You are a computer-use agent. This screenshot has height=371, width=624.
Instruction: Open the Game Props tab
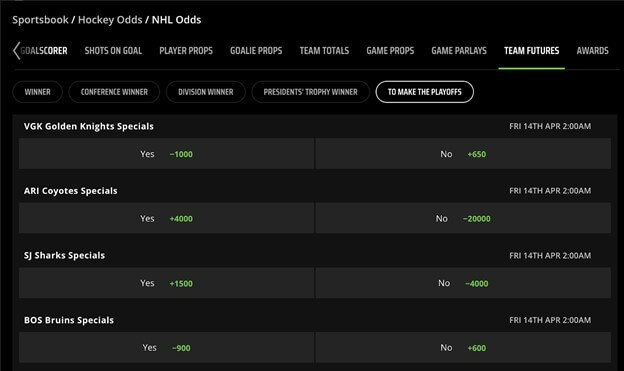[390, 51]
